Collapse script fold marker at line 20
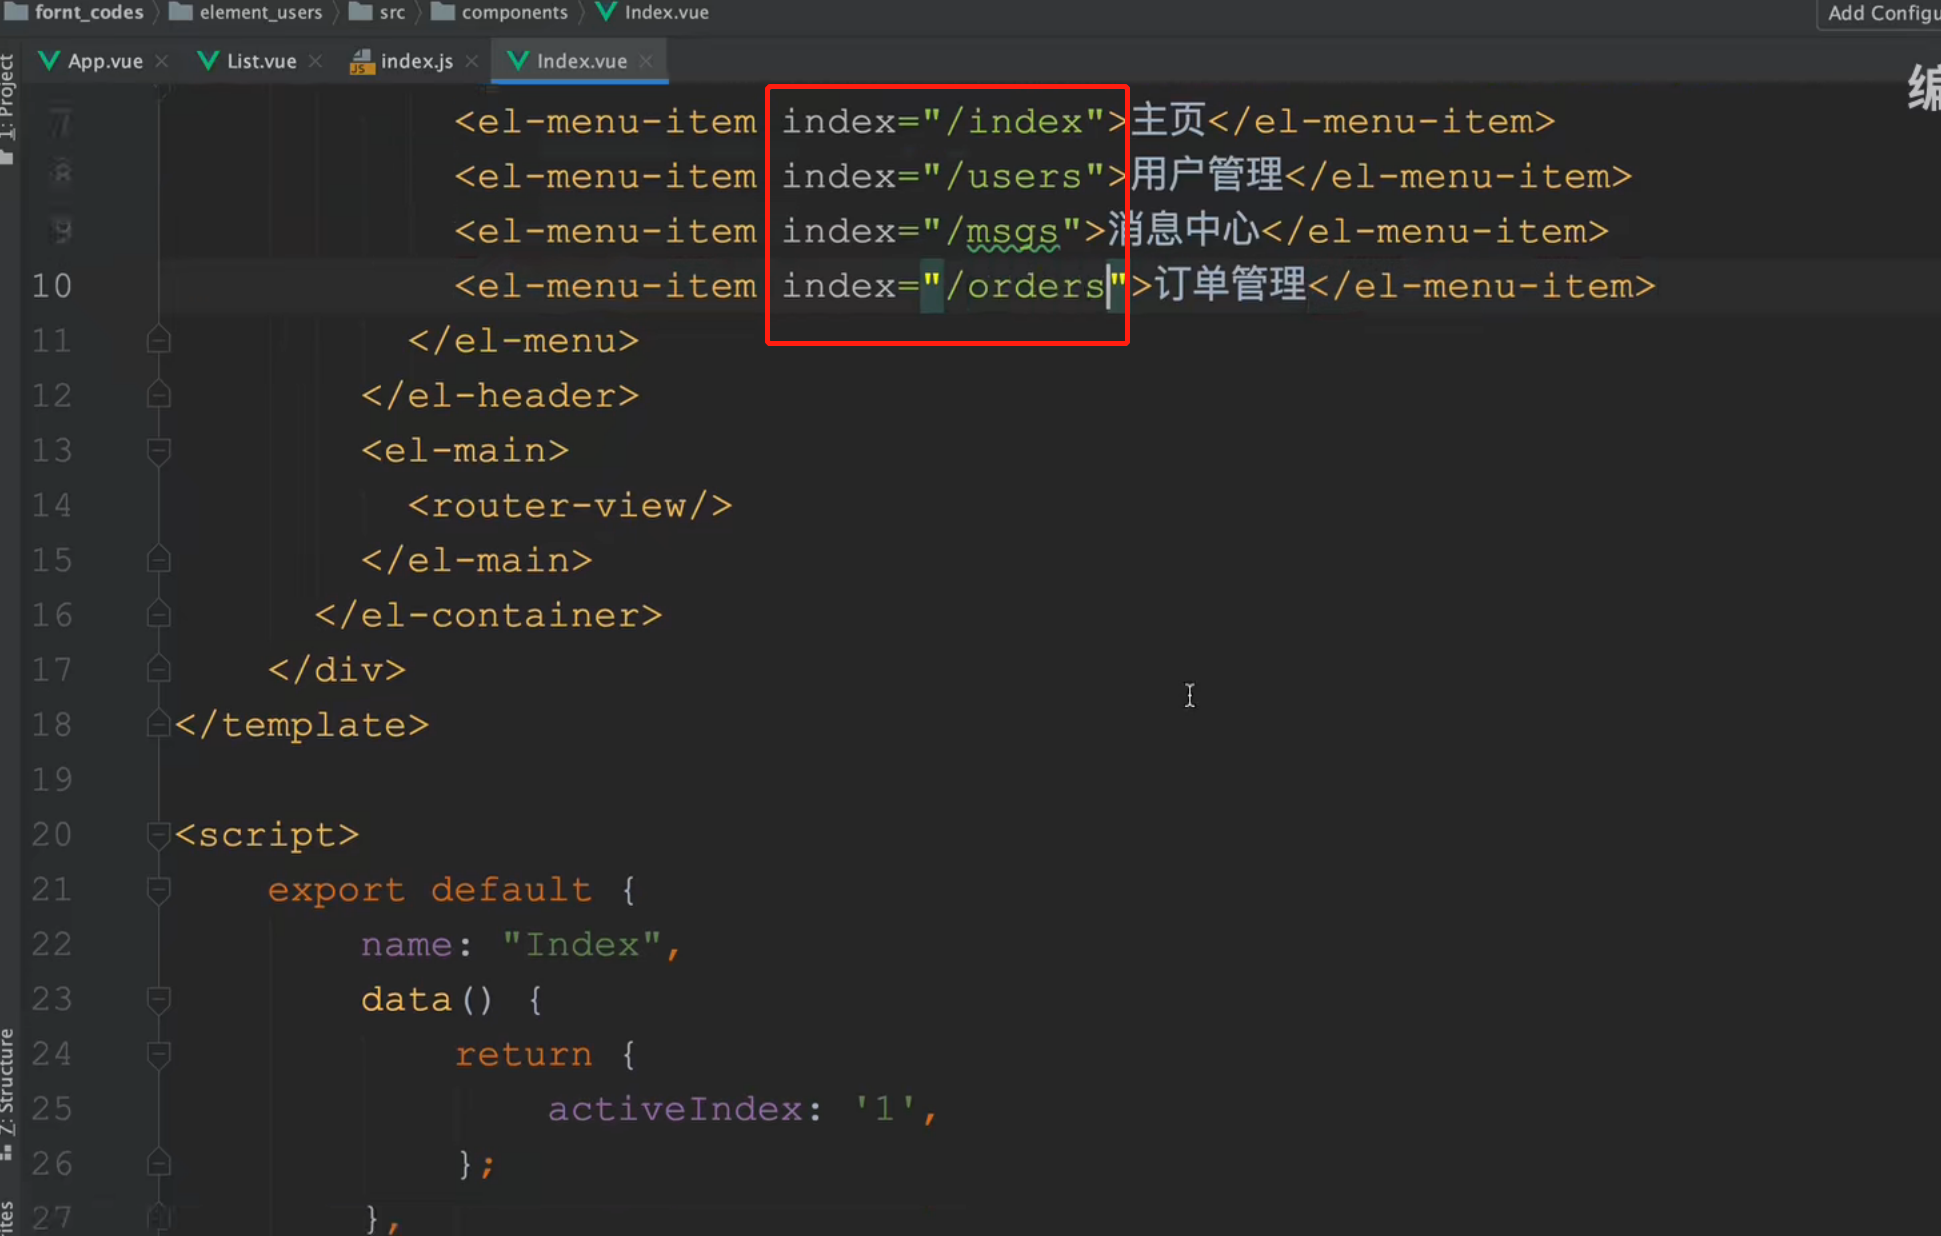The image size is (1941, 1236). coord(158,834)
